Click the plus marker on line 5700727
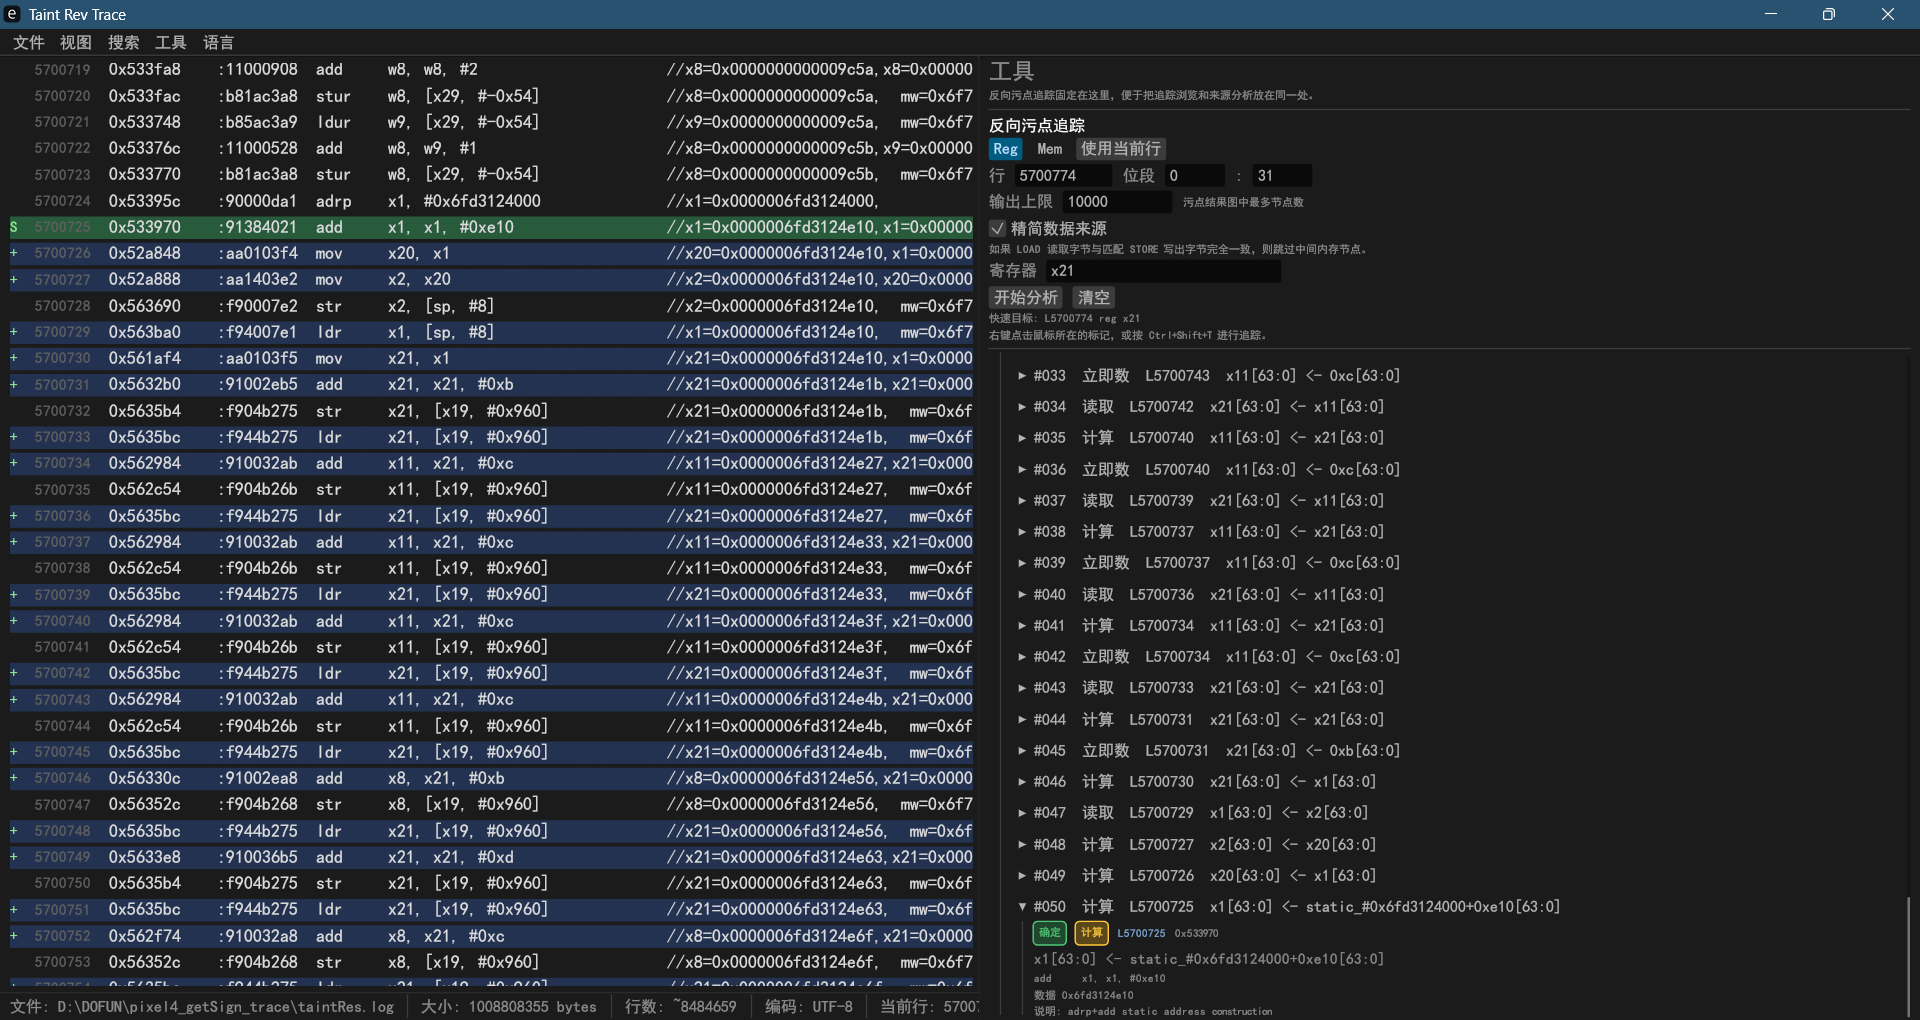The image size is (1920, 1020). (x=14, y=280)
